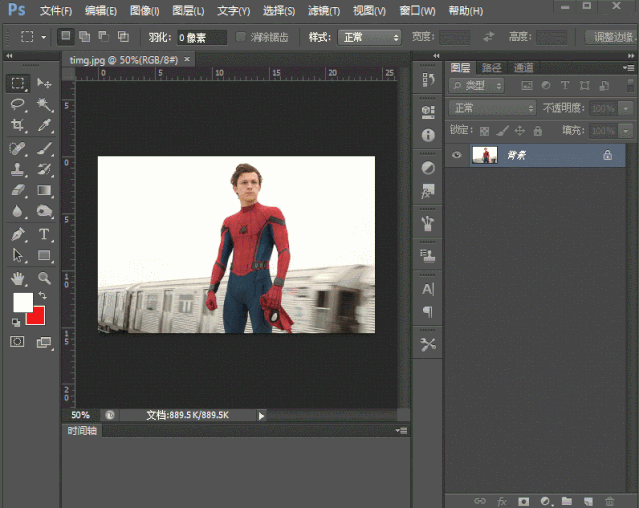Image resolution: width=639 pixels, height=508 pixels.
Task: Choose Intersect with Selection mode
Action: (x=123, y=36)
